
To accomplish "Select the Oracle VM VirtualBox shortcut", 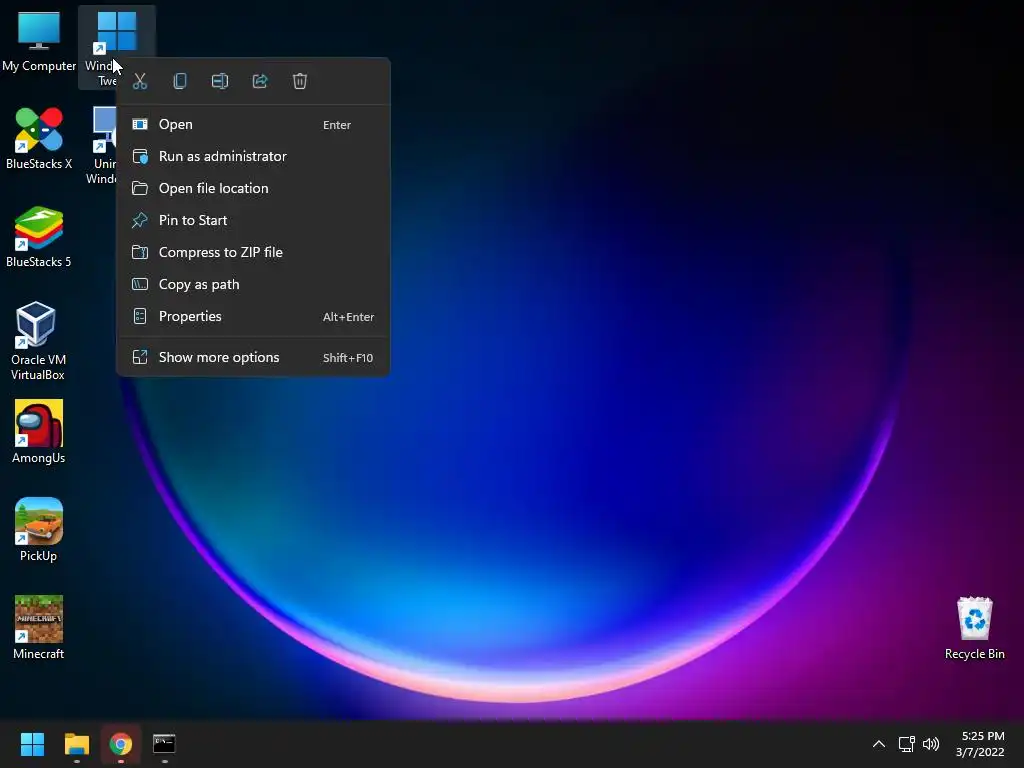I will coord(38,341).
